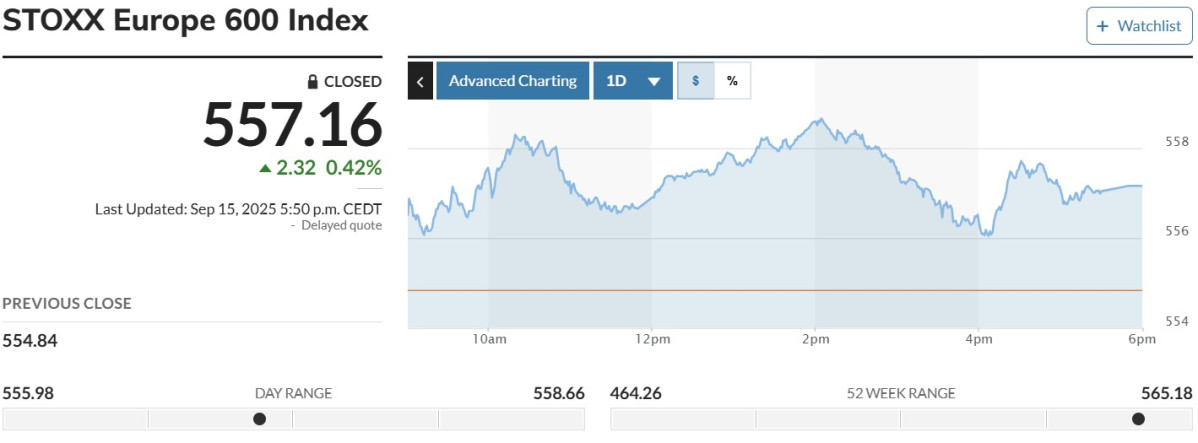The image size is (1198, 443).
Task: Switch chart to dollar ($) view
Action: tap(696, 81)
